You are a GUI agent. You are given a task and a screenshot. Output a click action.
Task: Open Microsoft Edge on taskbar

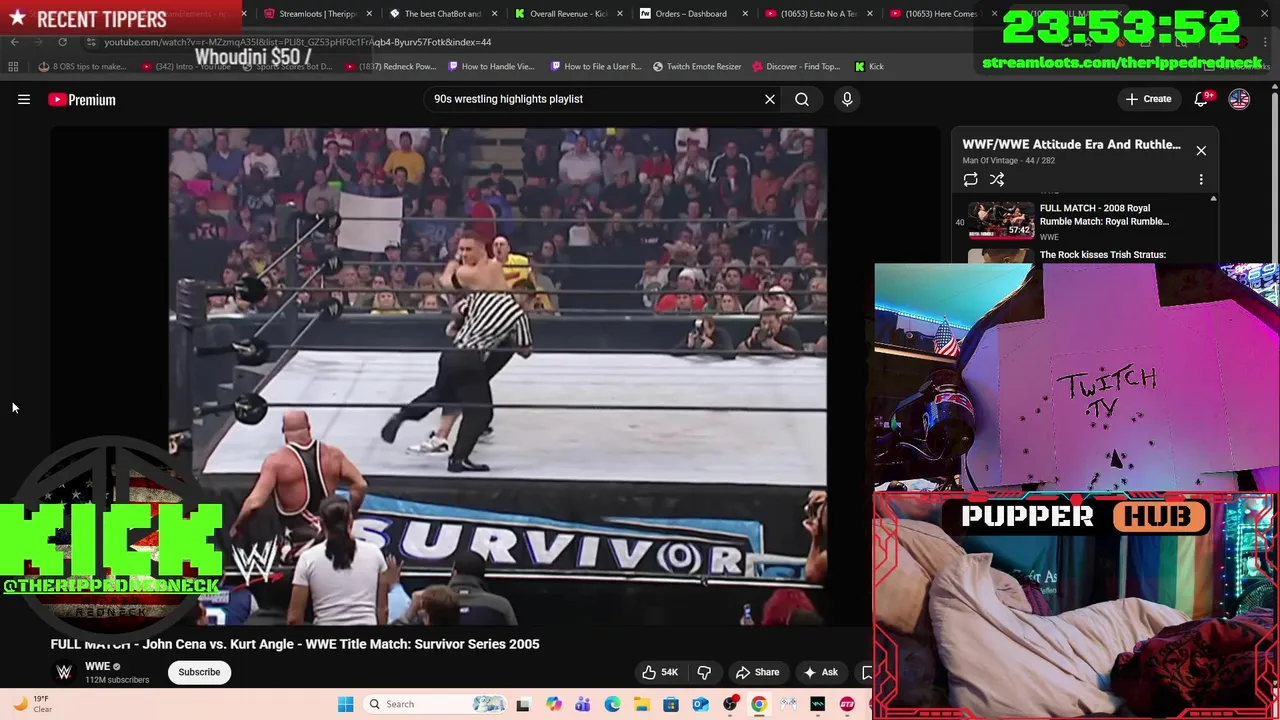tap(612, 704)
